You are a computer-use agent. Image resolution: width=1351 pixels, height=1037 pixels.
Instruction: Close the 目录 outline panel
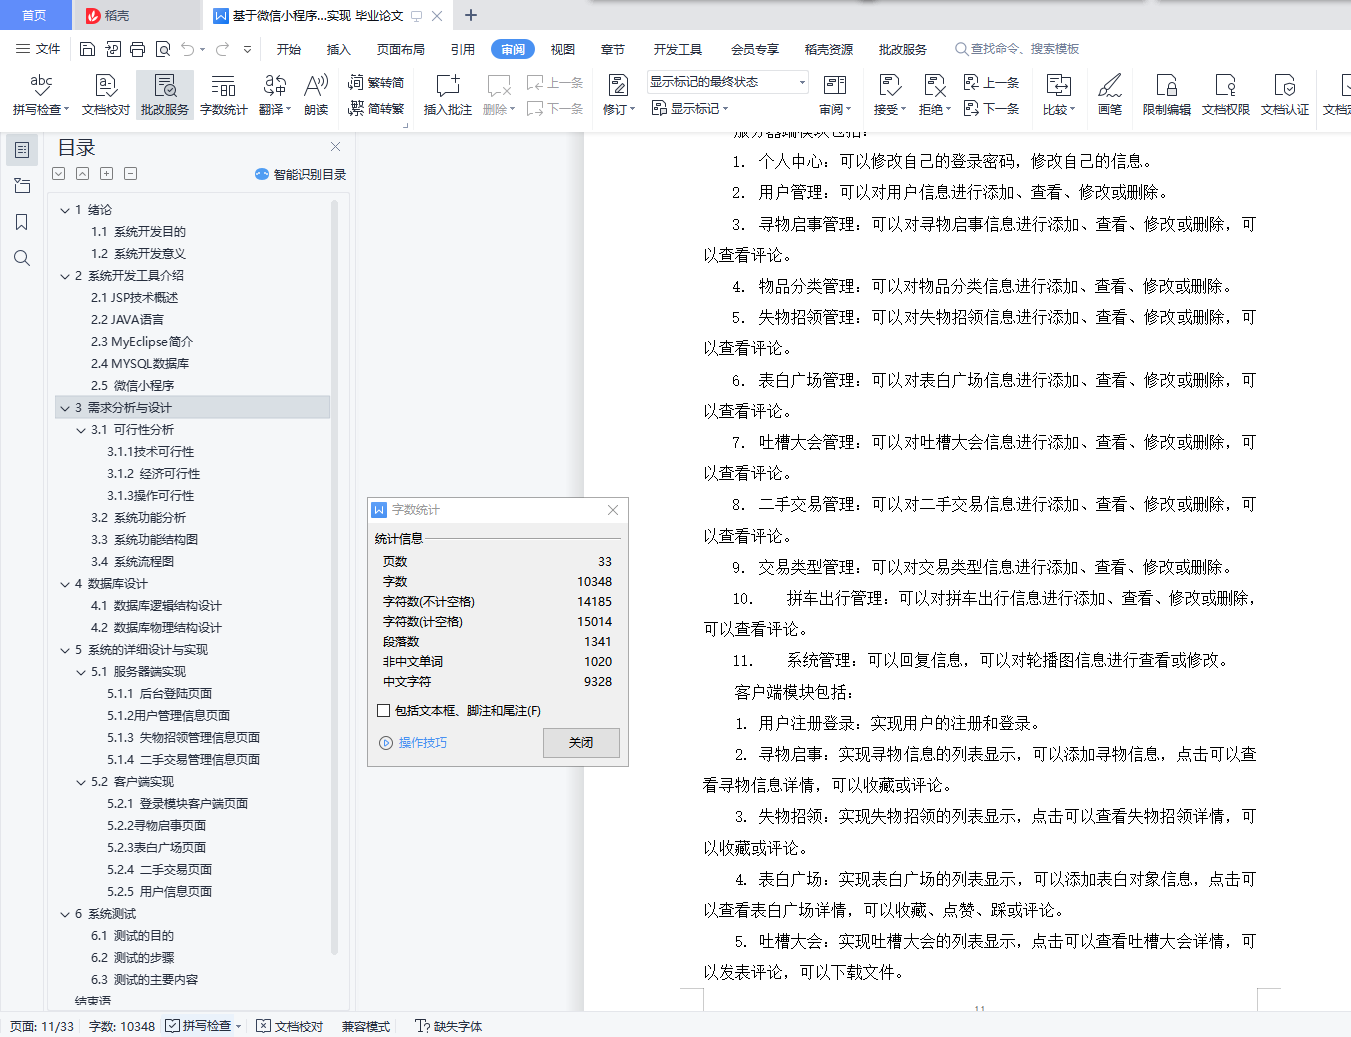(336, 147)
